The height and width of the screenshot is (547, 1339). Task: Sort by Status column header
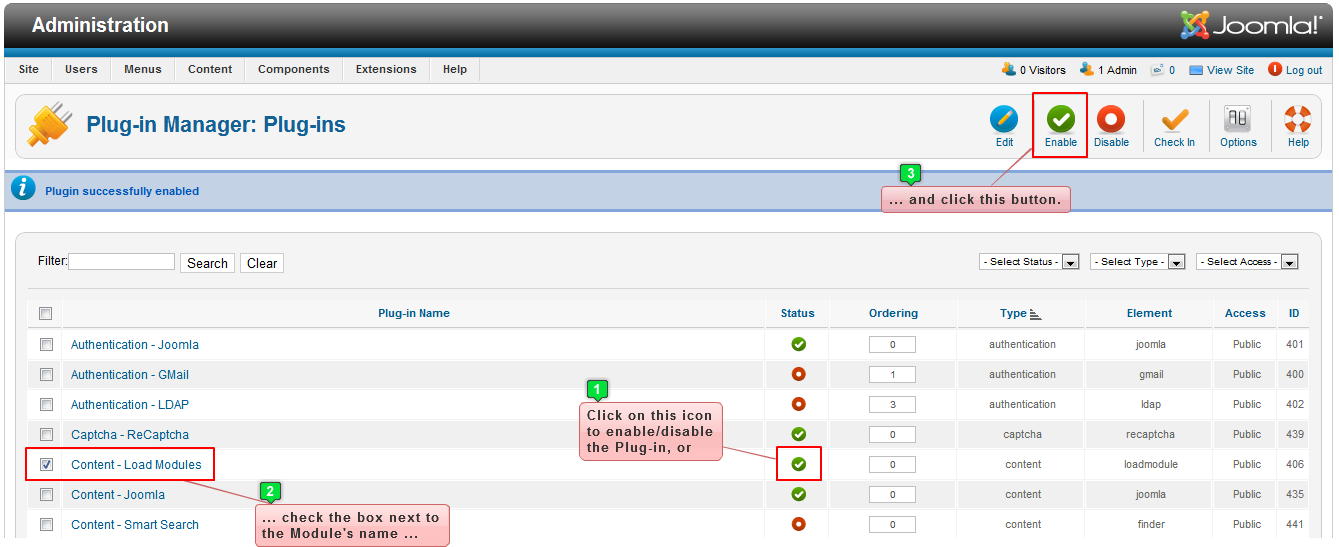pos(798,313)
